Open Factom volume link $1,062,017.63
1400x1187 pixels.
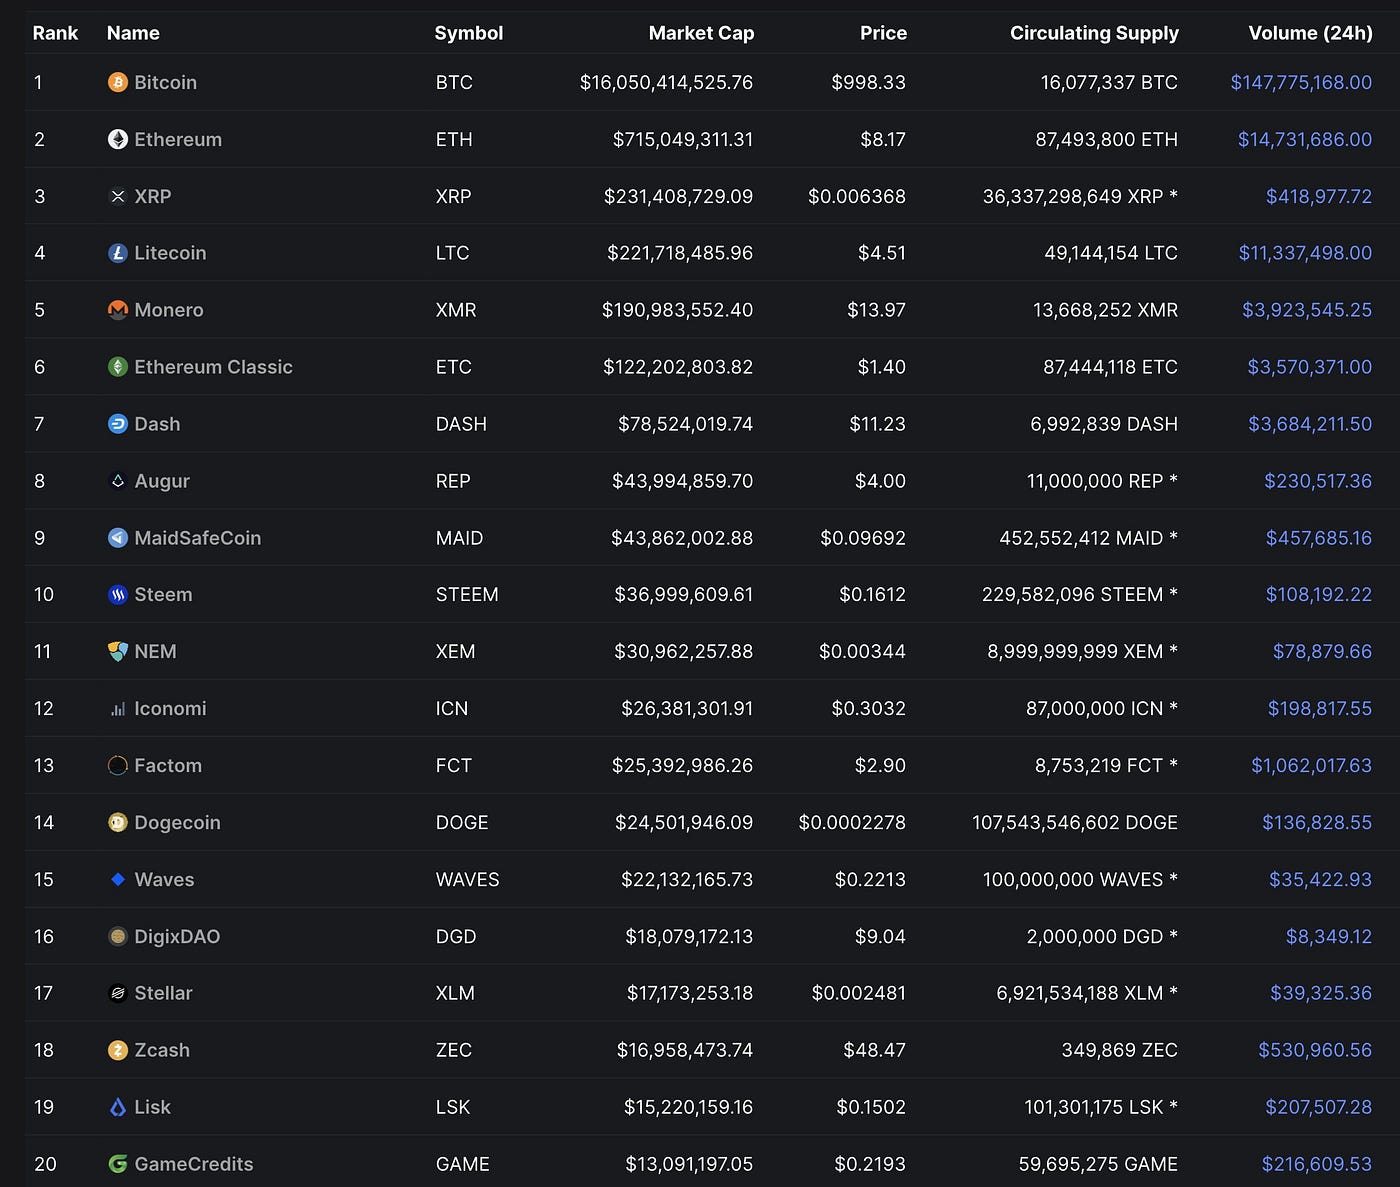[1311, 765]
